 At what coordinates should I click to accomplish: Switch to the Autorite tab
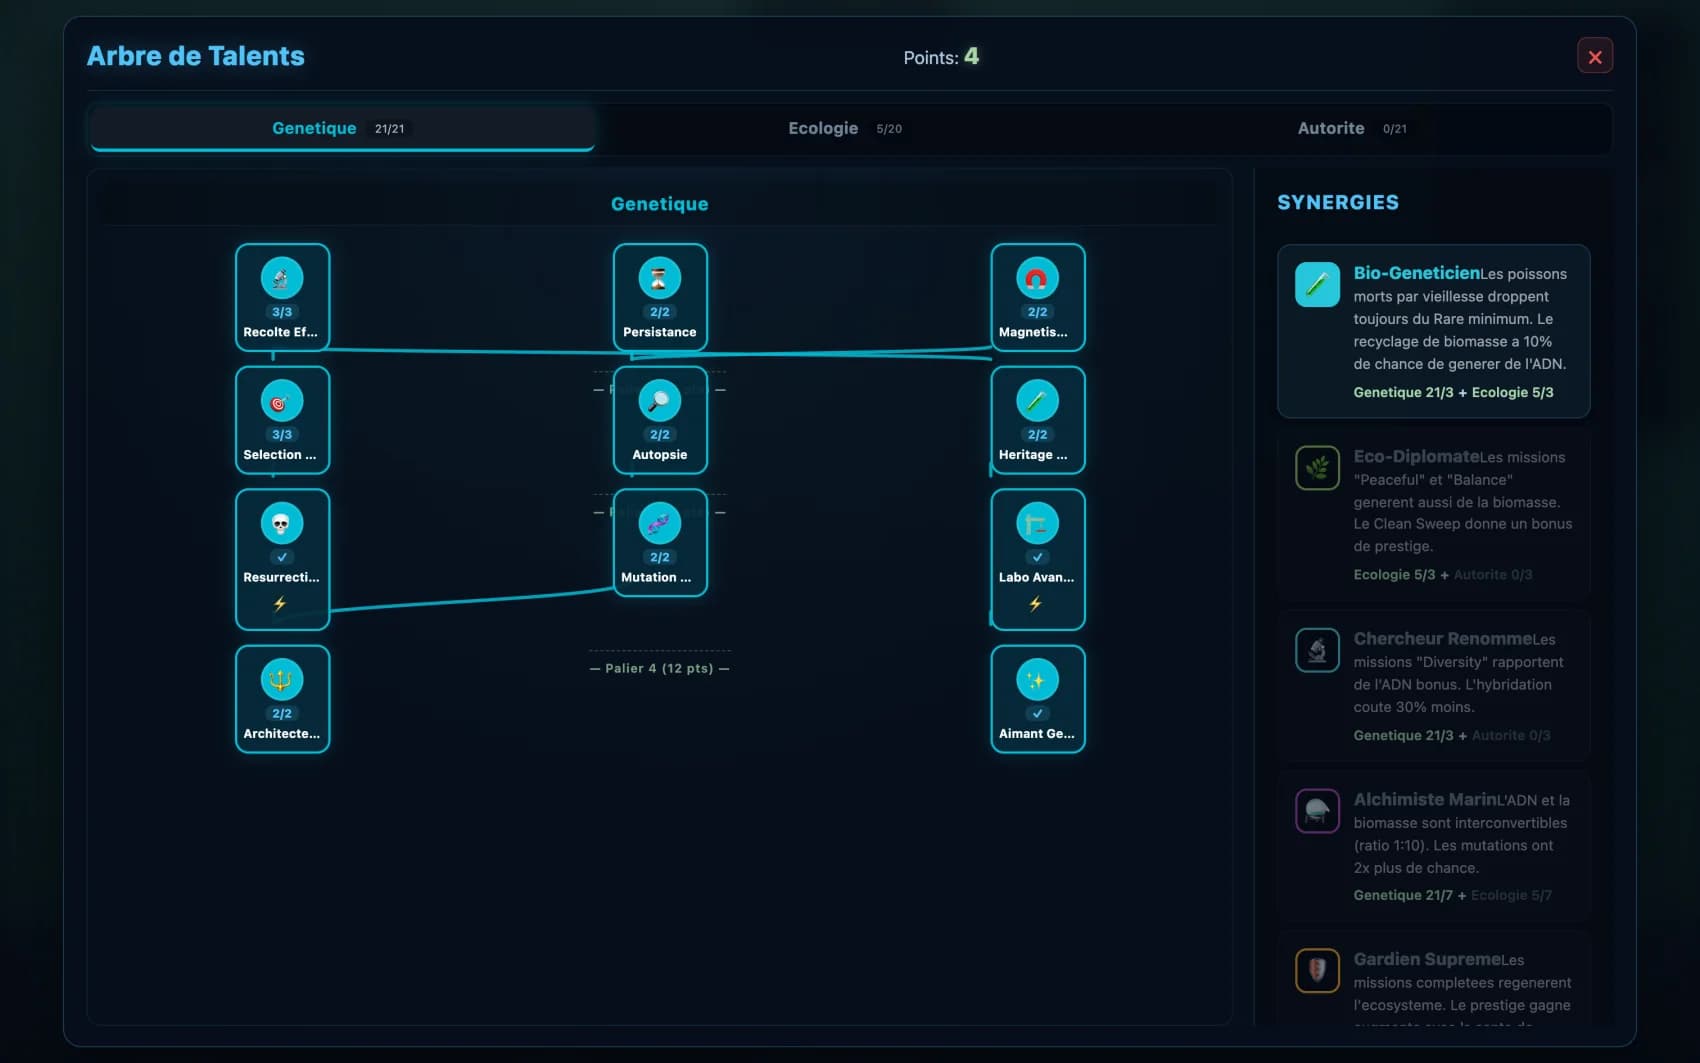coord(1352,128)
